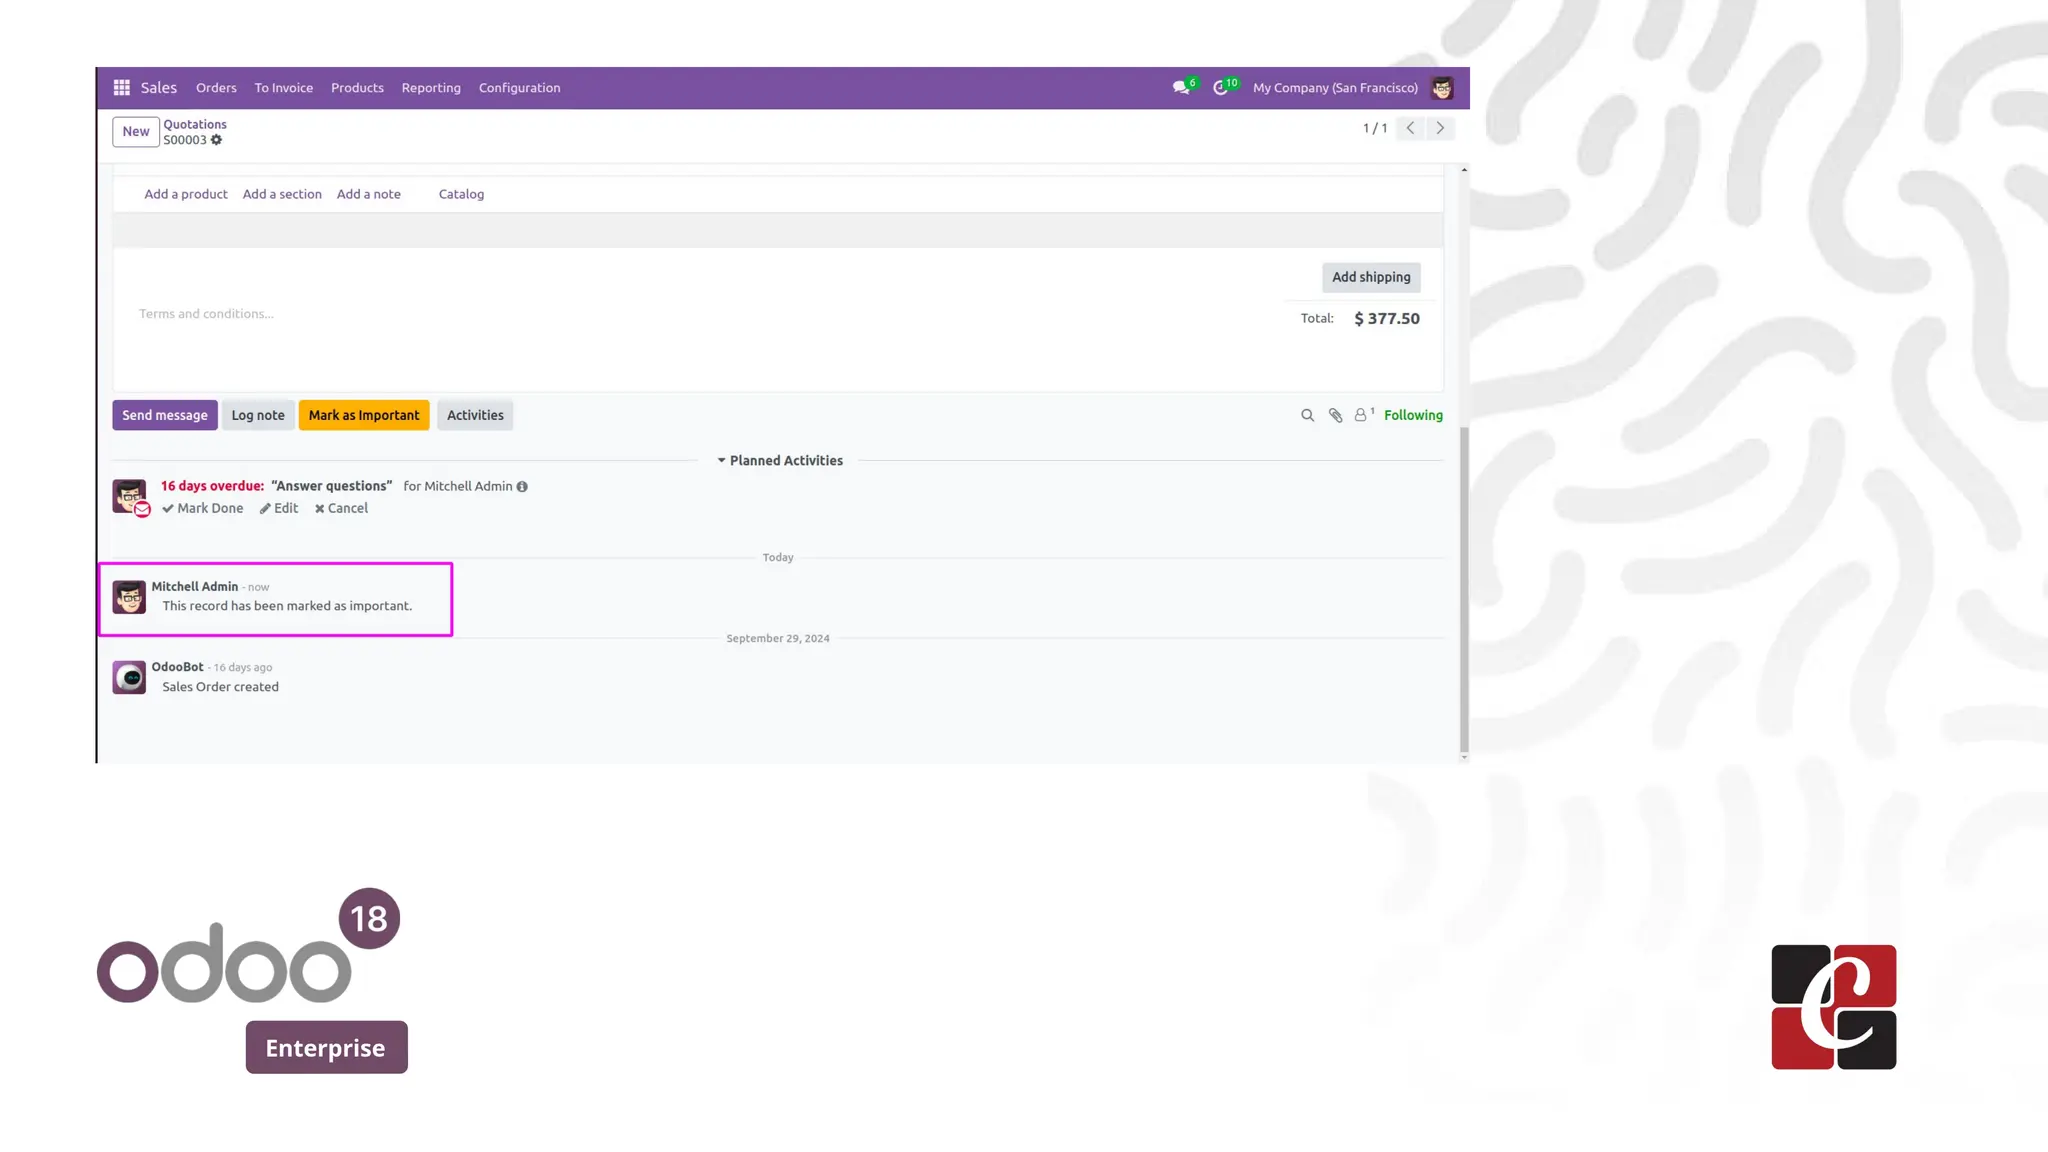Screen dimensions: 2048x1152
Task: Click Mitchell Admin avatar on overdue activity
Action: (x=129, y=496)
